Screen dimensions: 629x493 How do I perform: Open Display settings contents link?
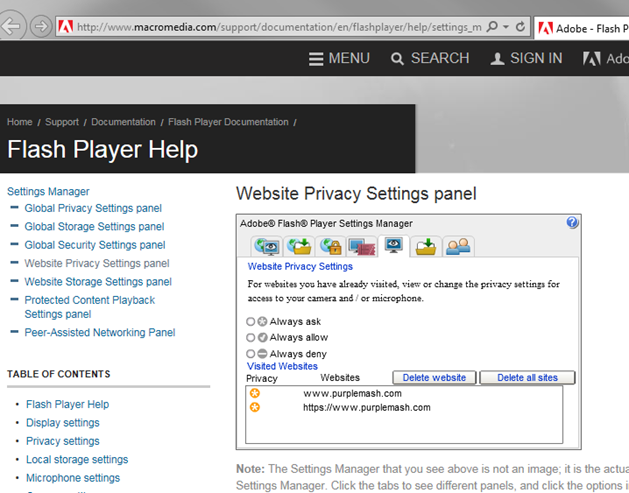pyautogui.click(x=63, y=423)
